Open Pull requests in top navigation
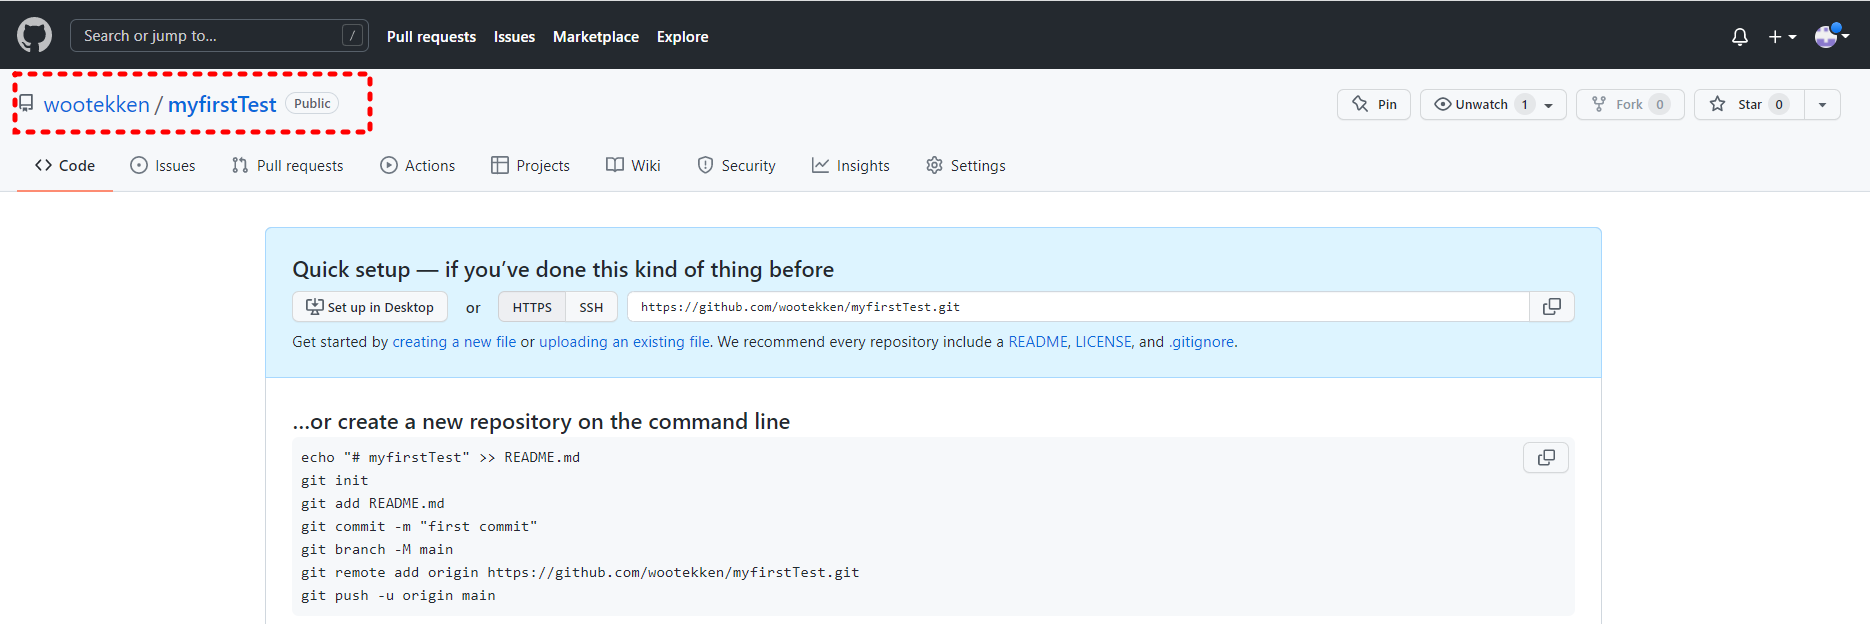Viewport: 1870px width, 624px height. (431, 36)
